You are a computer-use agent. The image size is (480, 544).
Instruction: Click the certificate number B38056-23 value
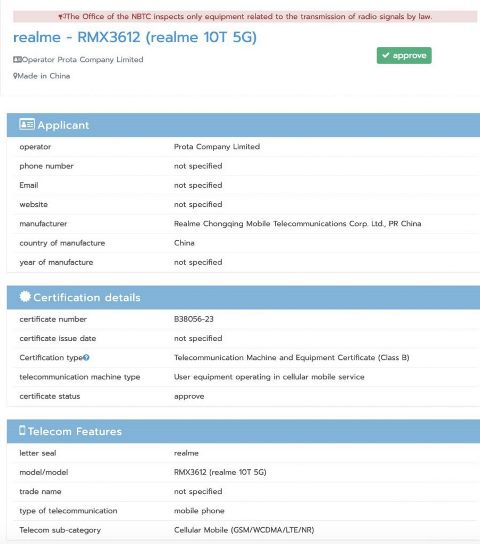pyautogui.click(x=194, y=319)
